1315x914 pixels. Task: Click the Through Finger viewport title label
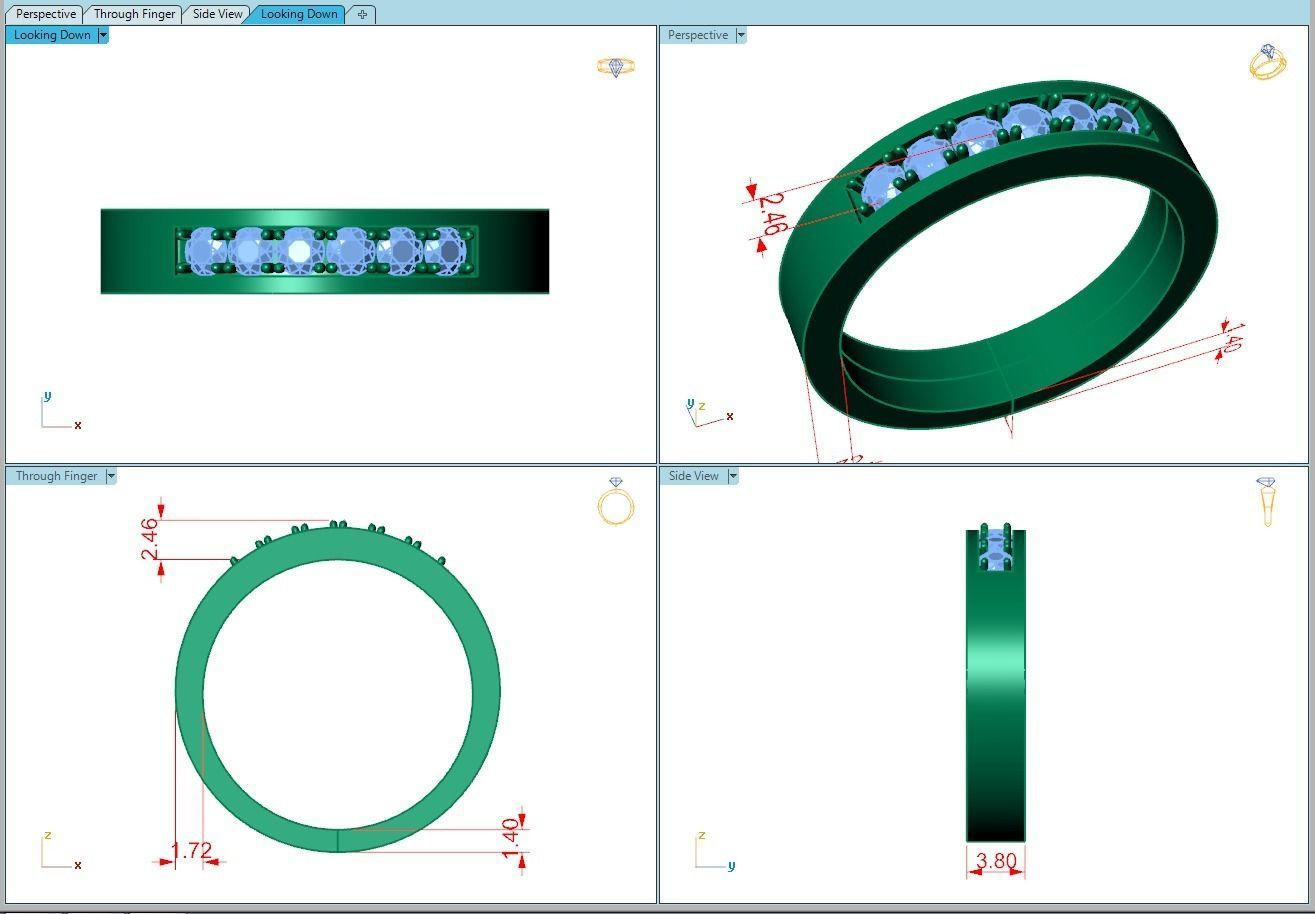point(57,476)
